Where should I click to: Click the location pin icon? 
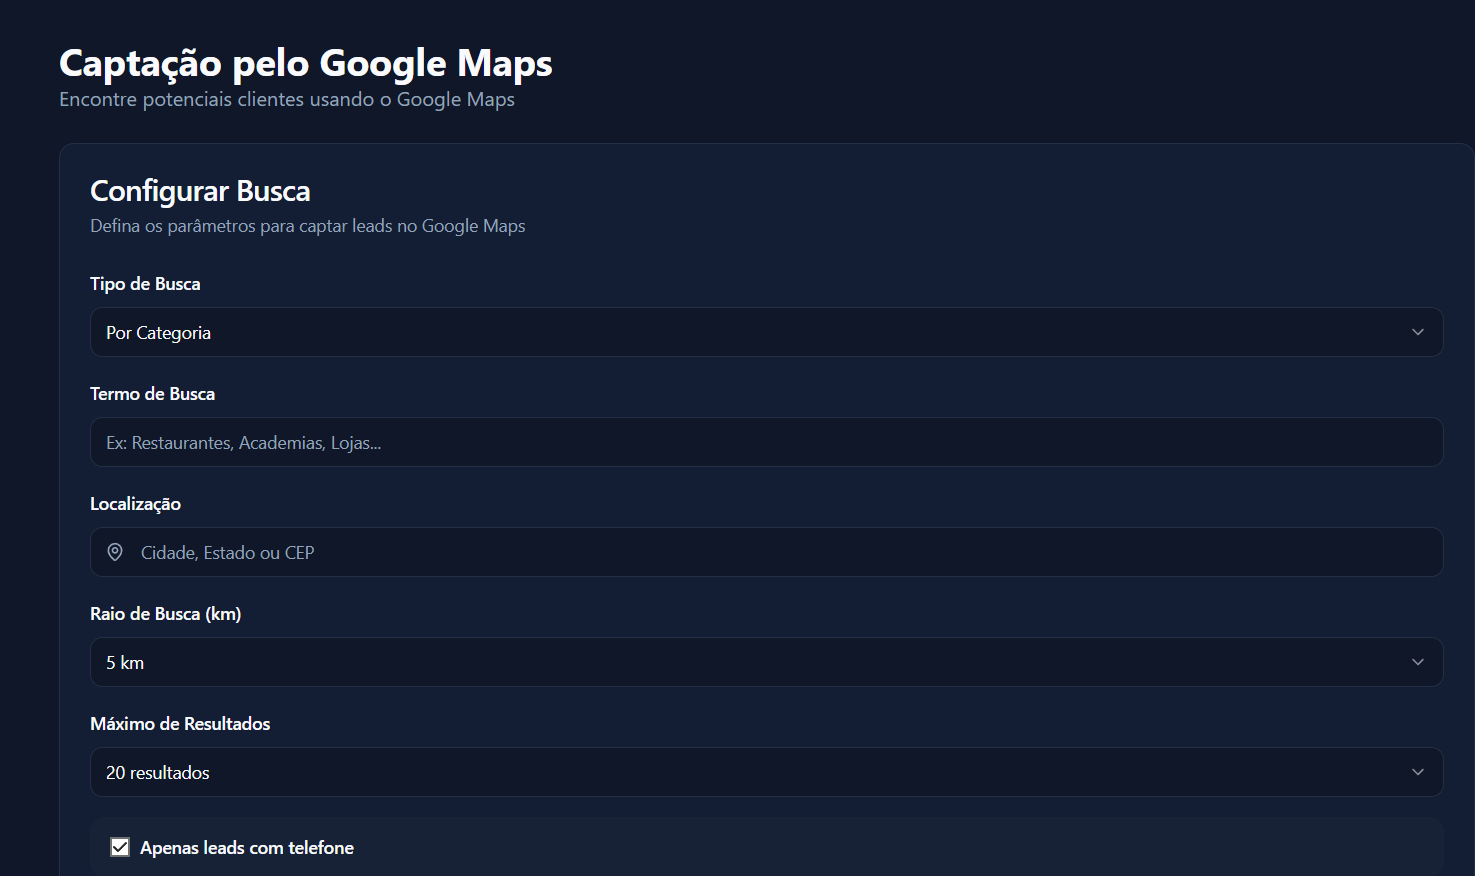click(x=115, y=552)
